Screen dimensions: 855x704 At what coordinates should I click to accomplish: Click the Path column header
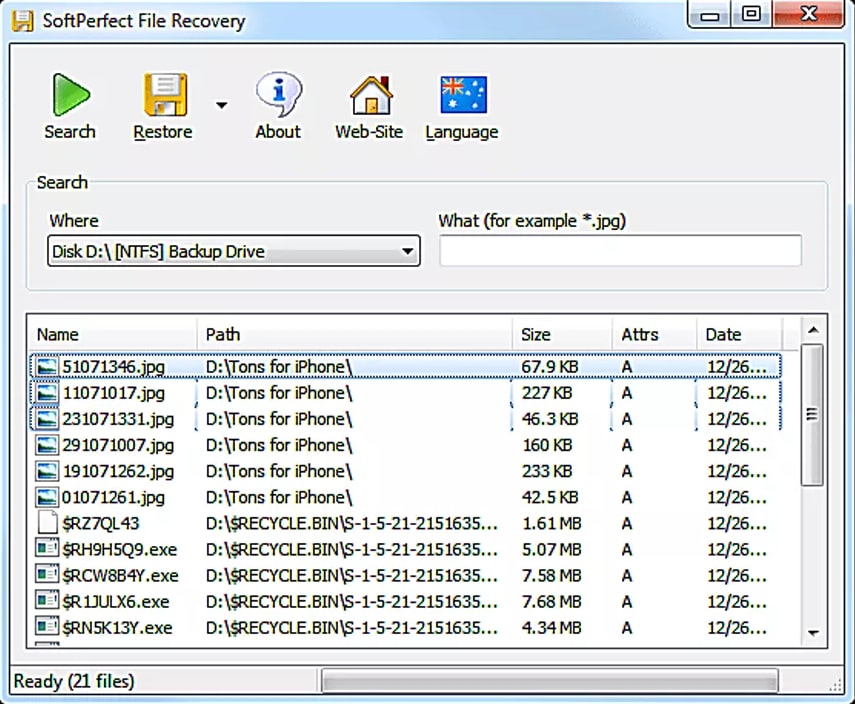(223, 335)
